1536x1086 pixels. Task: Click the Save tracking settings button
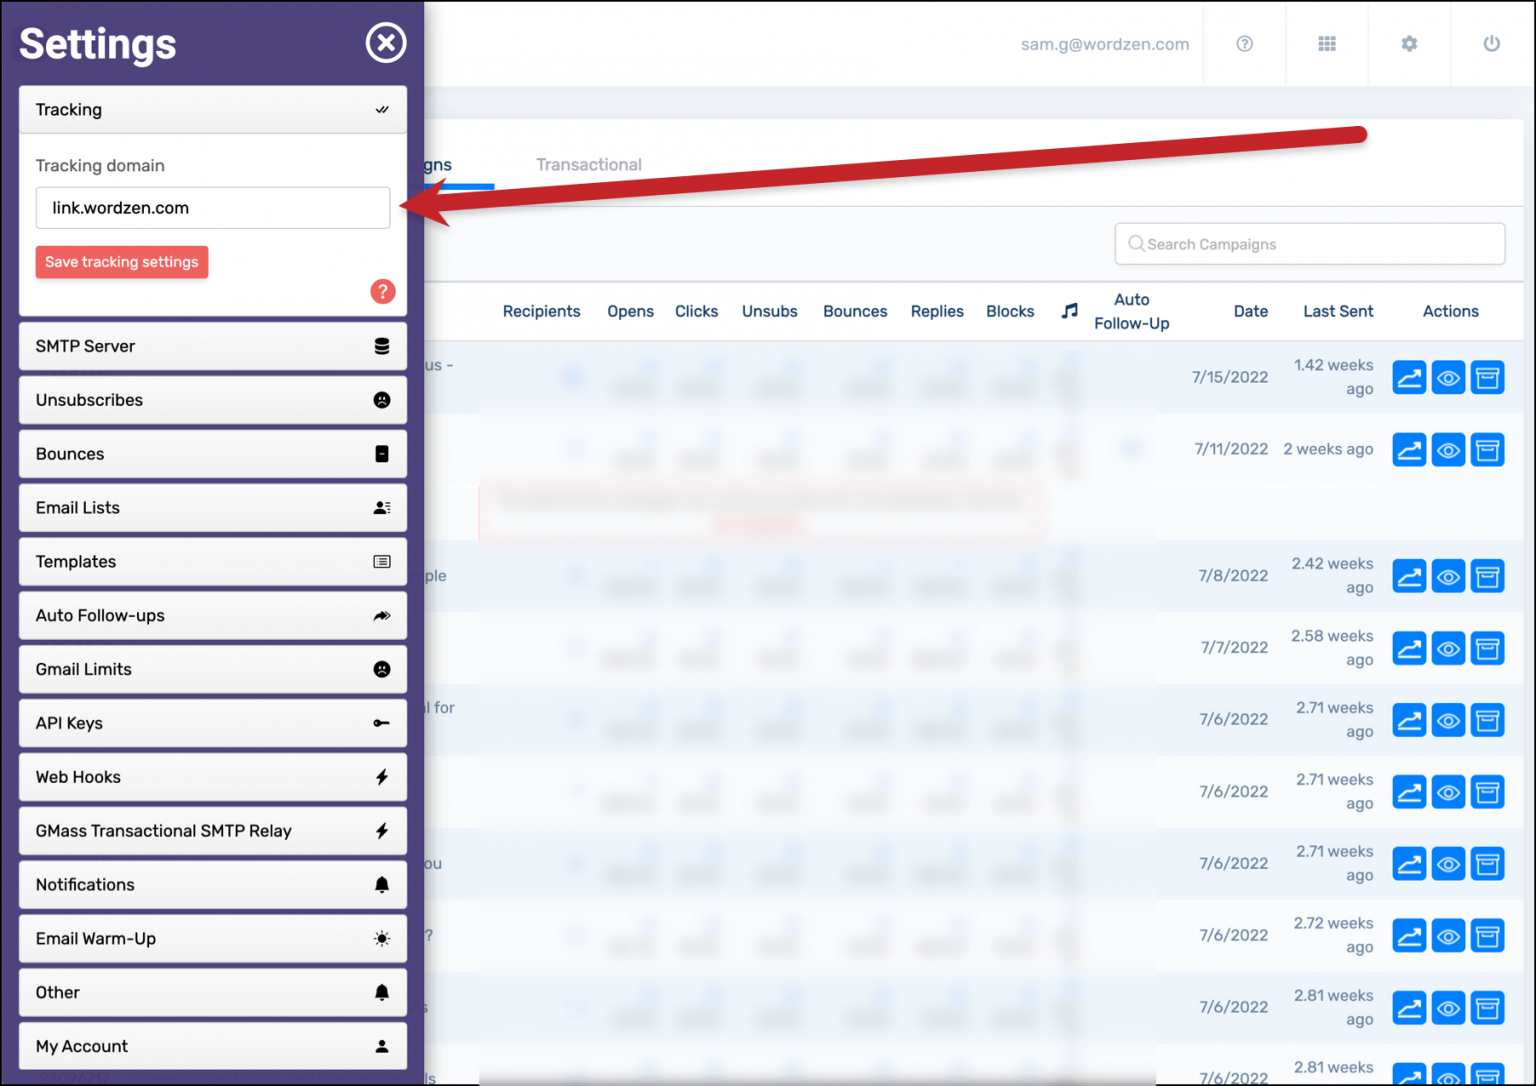[x=121, y=262]
